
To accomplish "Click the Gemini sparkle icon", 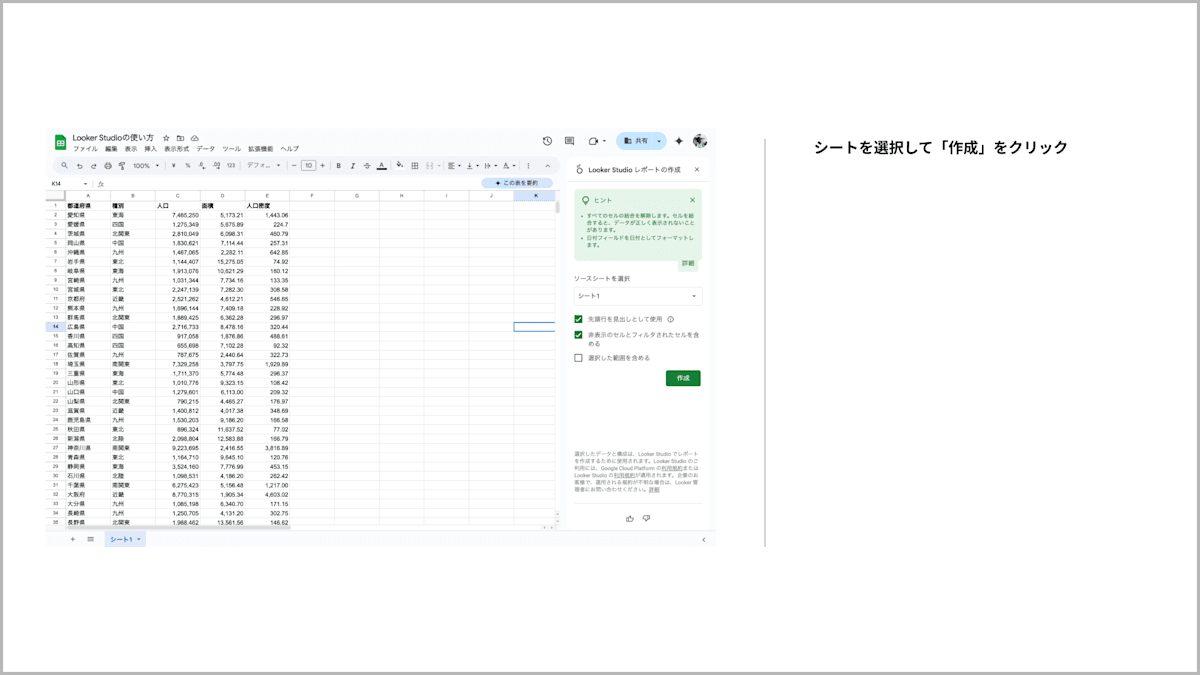I will point(679,141).
